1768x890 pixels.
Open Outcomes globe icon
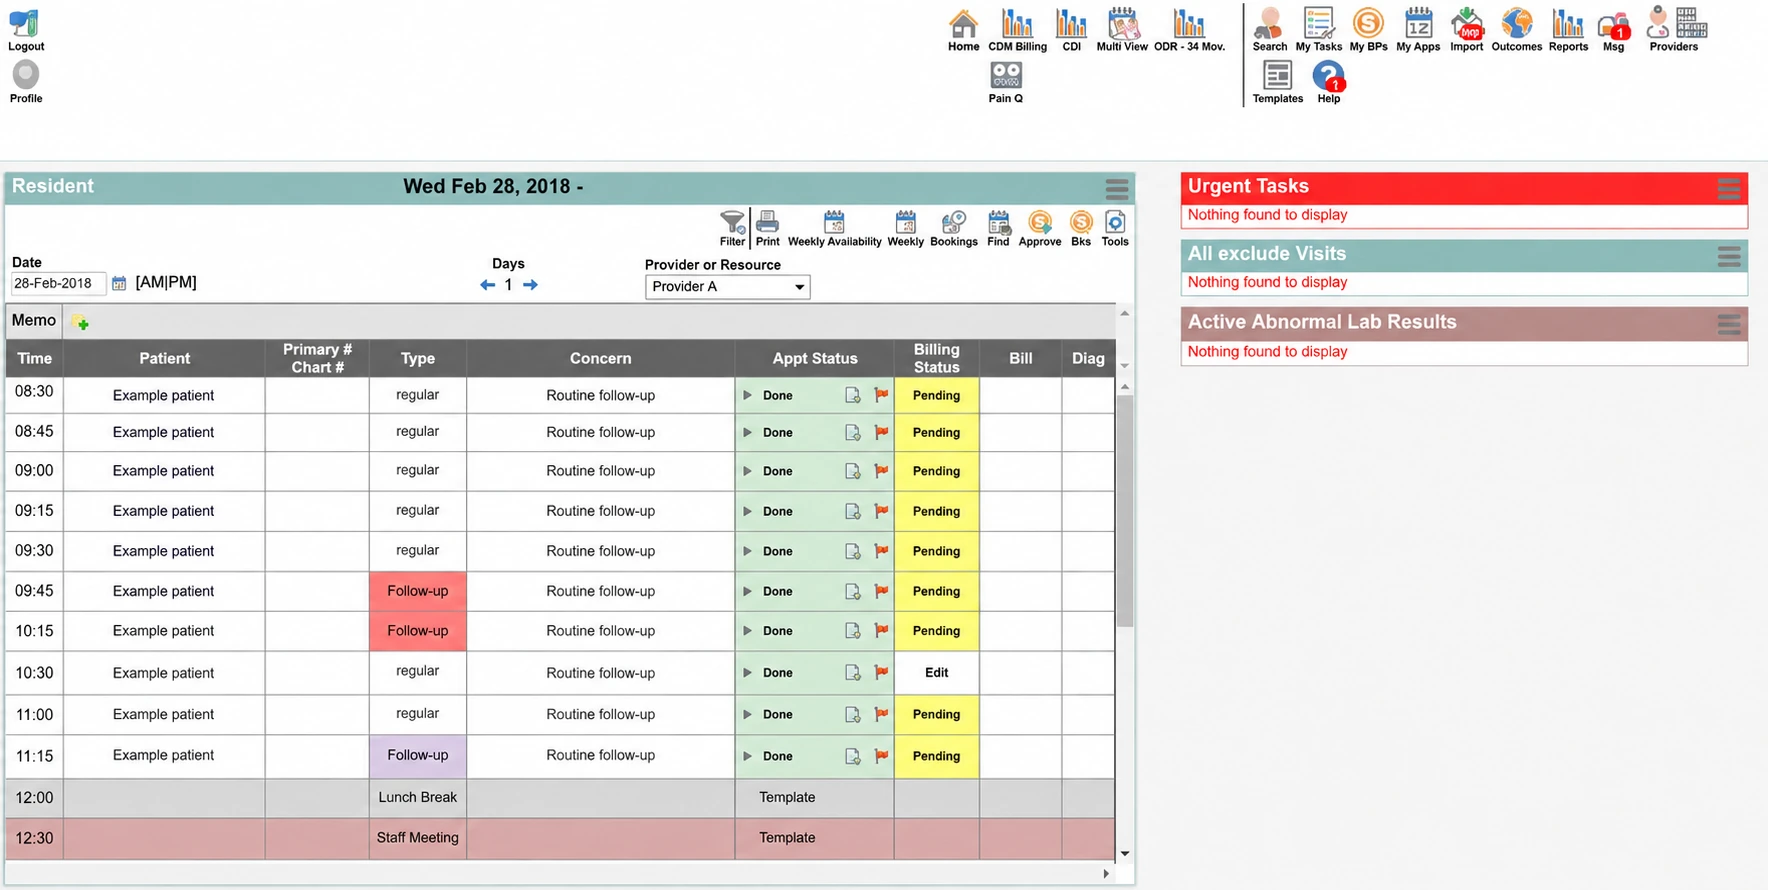point(1517,23)
